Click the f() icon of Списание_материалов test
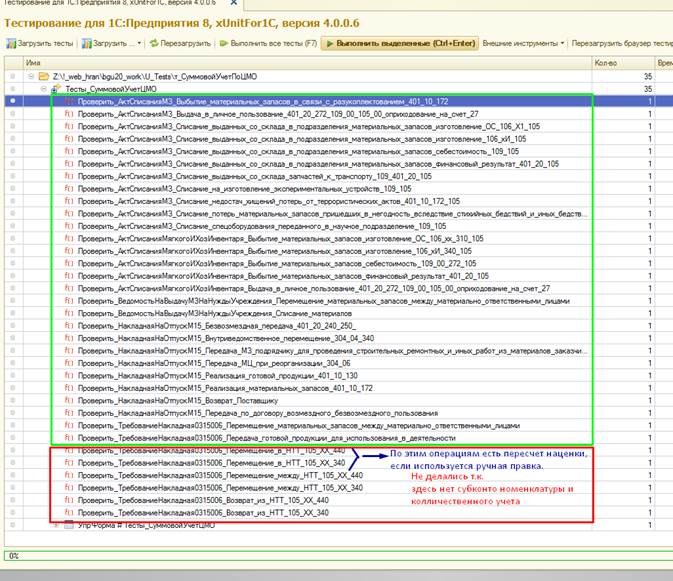 [x=68, y=313]
